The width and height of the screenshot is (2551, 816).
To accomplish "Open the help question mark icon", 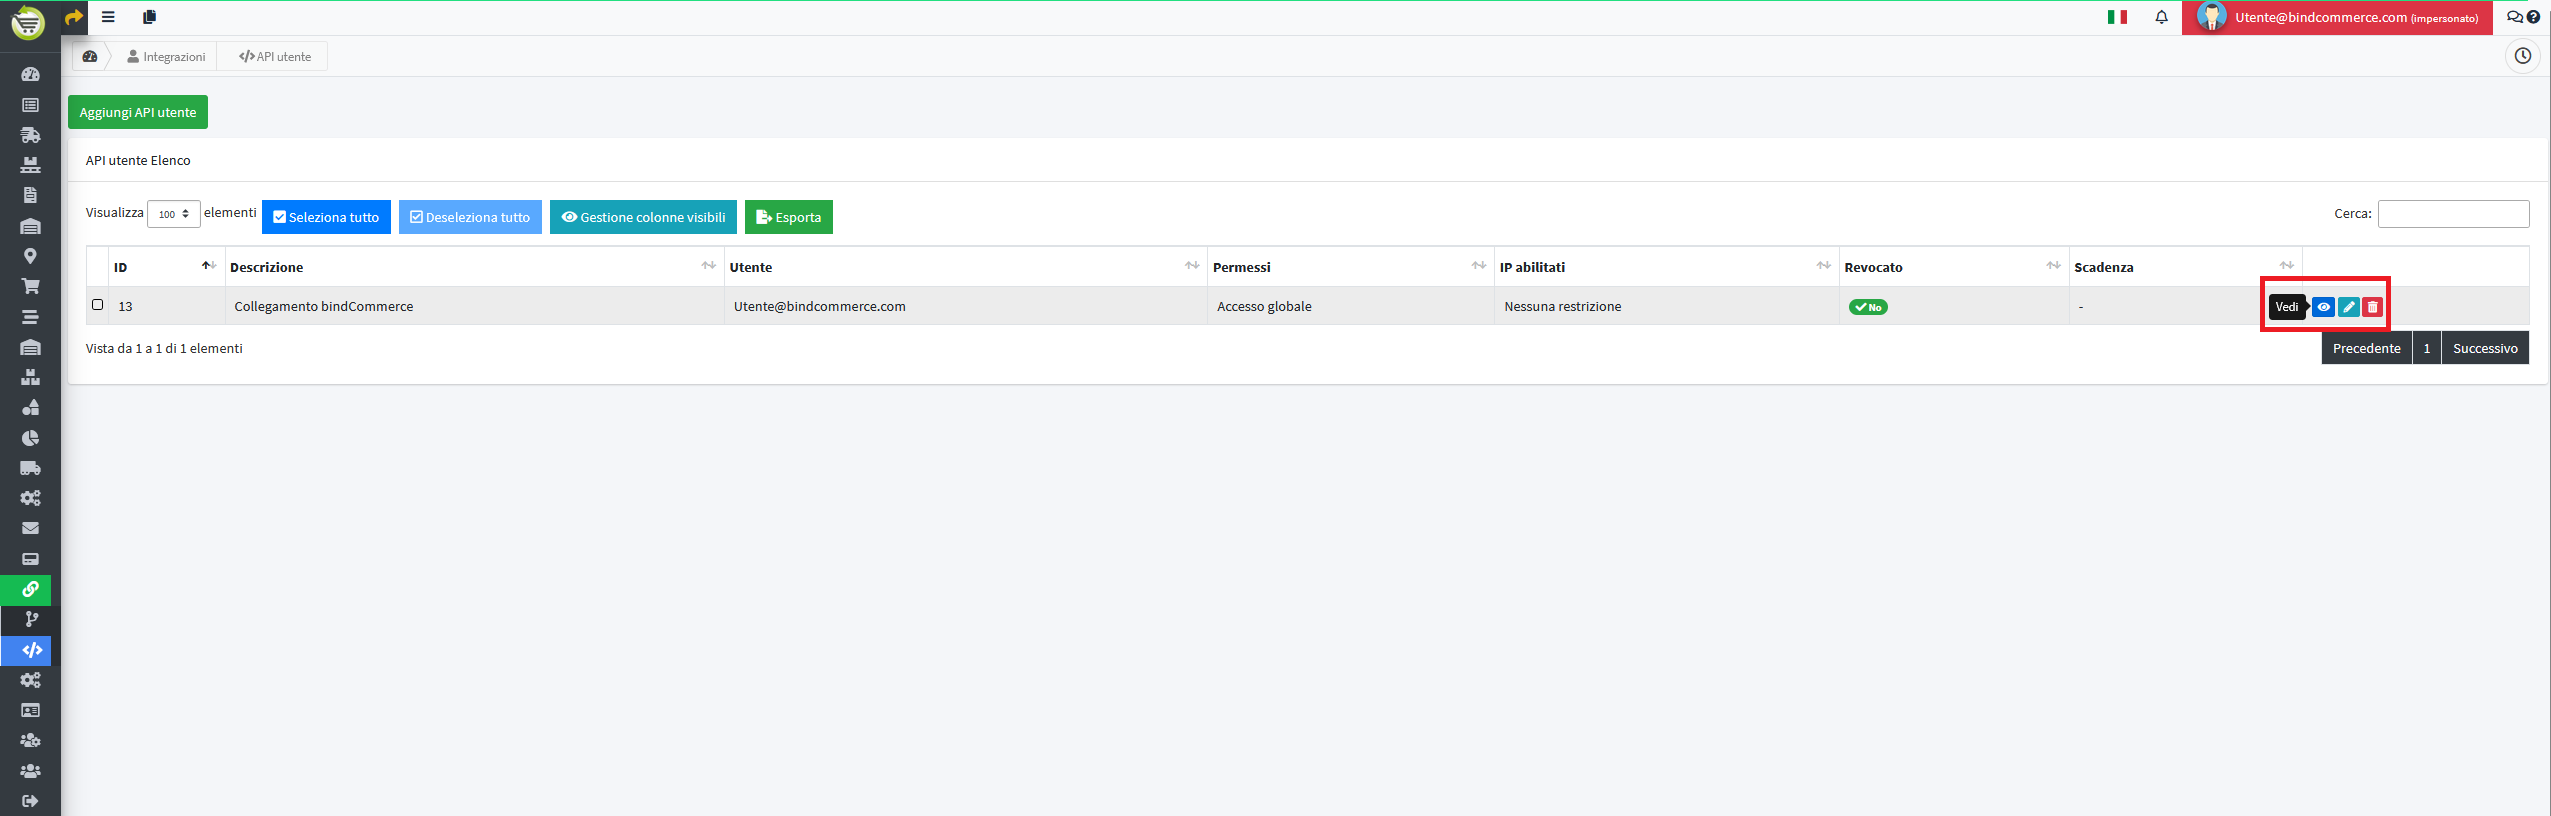I will pos(2533,17).
